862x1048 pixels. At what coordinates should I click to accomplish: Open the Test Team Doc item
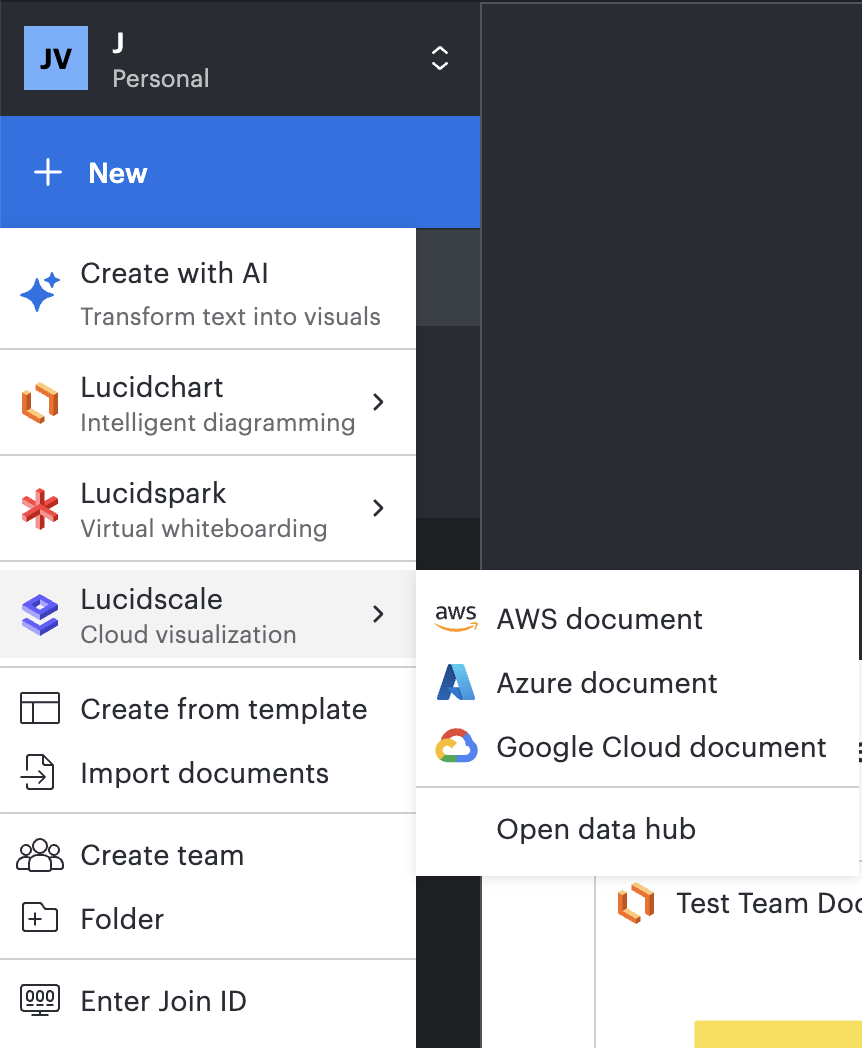(768, 904)
